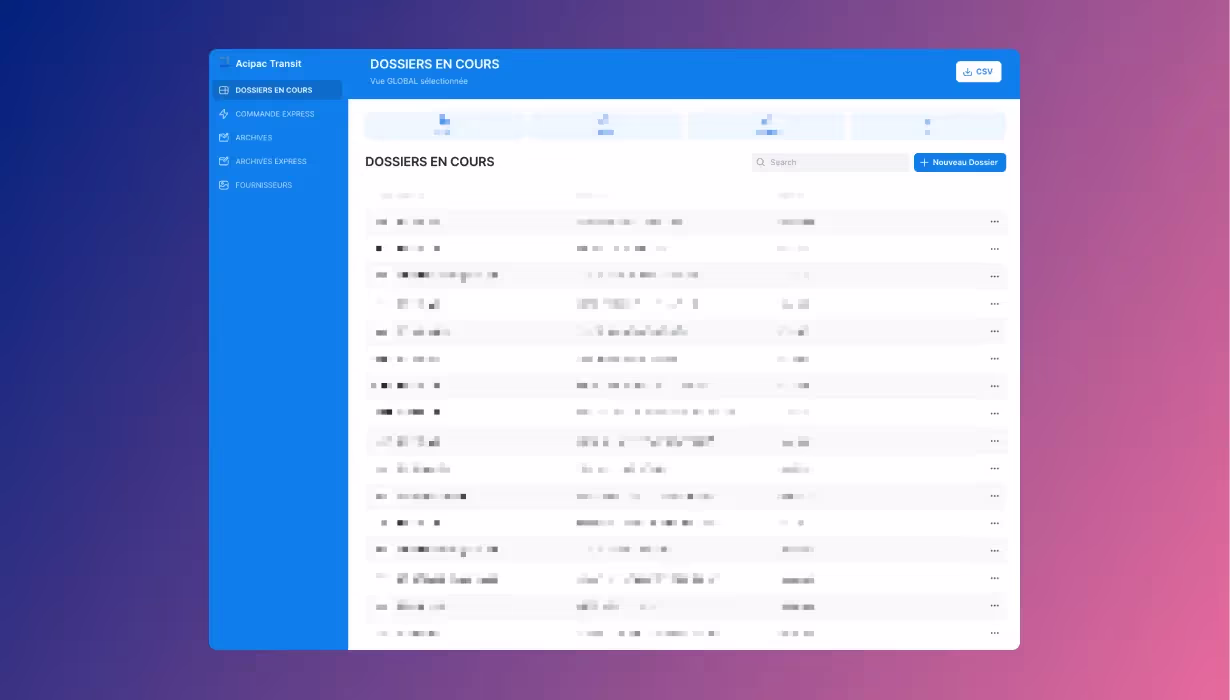The width and height of the screenshot is (1230, 700).
Task: Focus the Search input field
Action: point(835,162)
